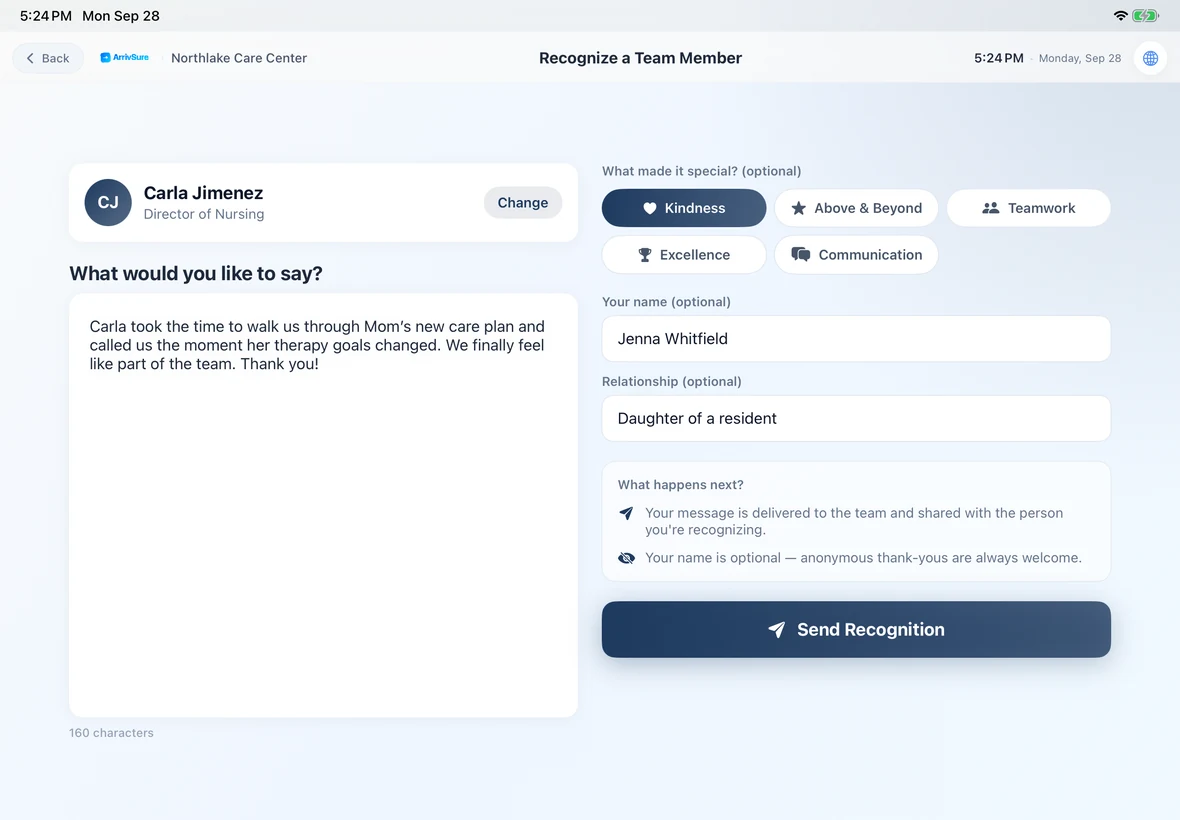Screen dimensions: 1180x820
Task: Deselect the Kindness tag
Action: pos(683,208)
